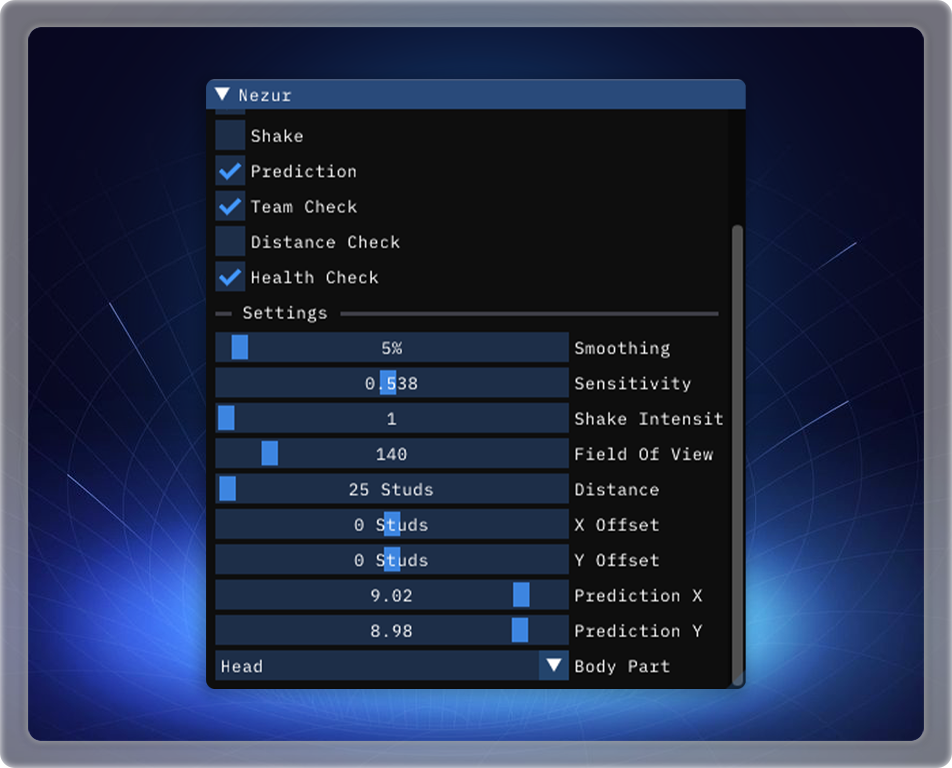Uncheck the Team Check option

pyautogui.click(x=230, y=207)
